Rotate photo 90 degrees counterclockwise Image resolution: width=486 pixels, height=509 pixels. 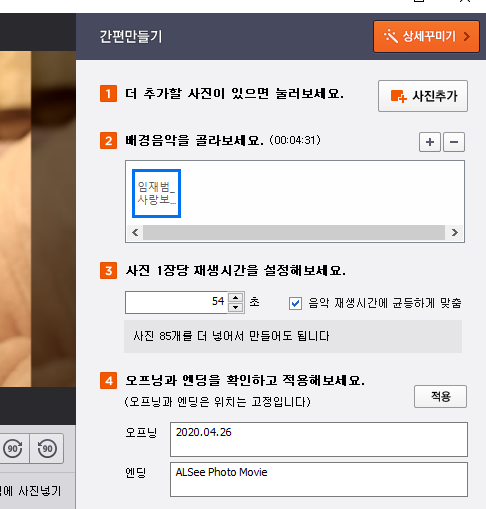(x=47, y=449)
